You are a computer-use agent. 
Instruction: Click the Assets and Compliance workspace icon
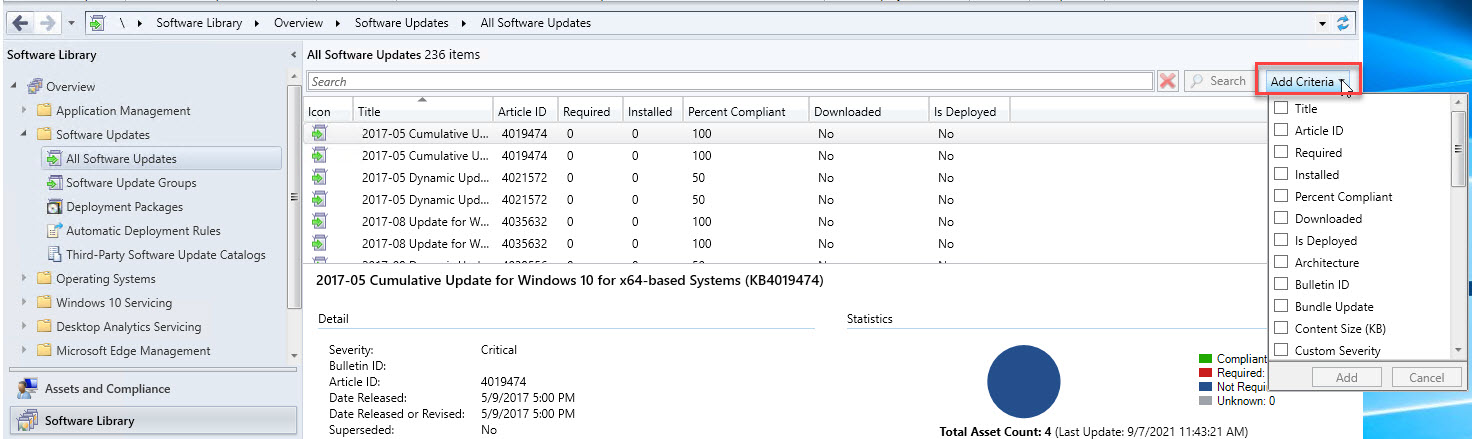[27, 389]
